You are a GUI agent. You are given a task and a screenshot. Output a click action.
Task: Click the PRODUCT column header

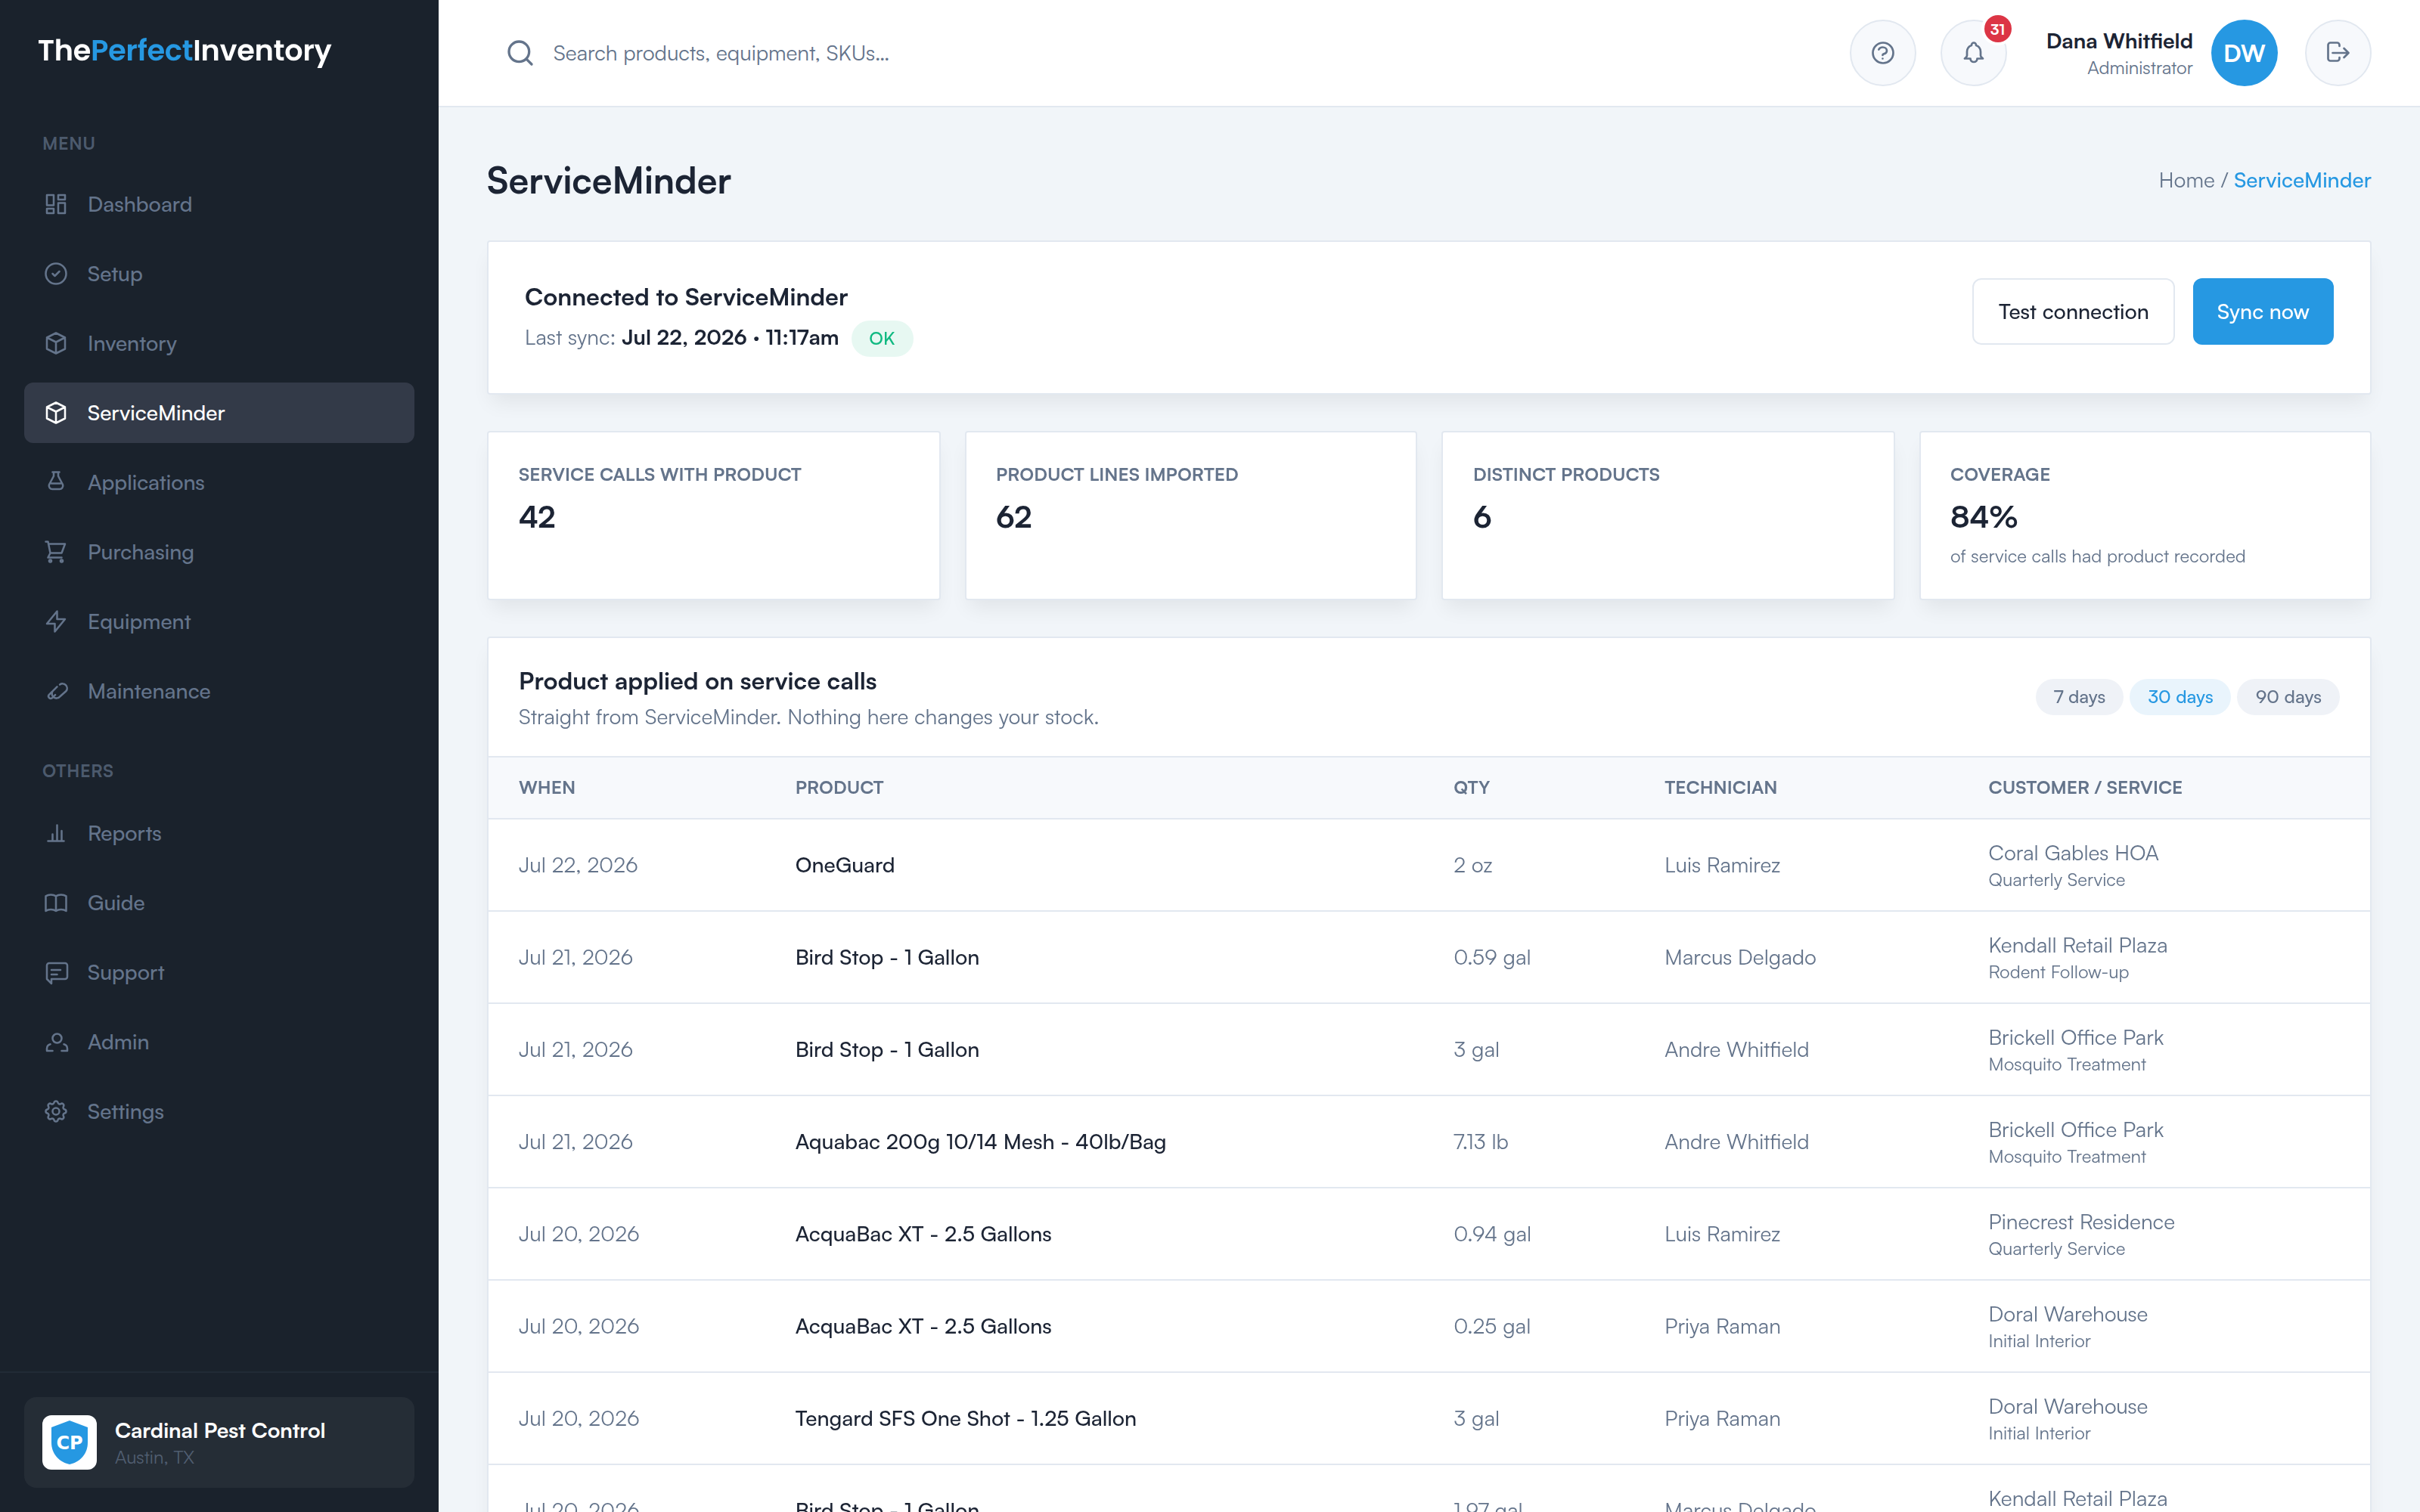[x=839, y=787]
